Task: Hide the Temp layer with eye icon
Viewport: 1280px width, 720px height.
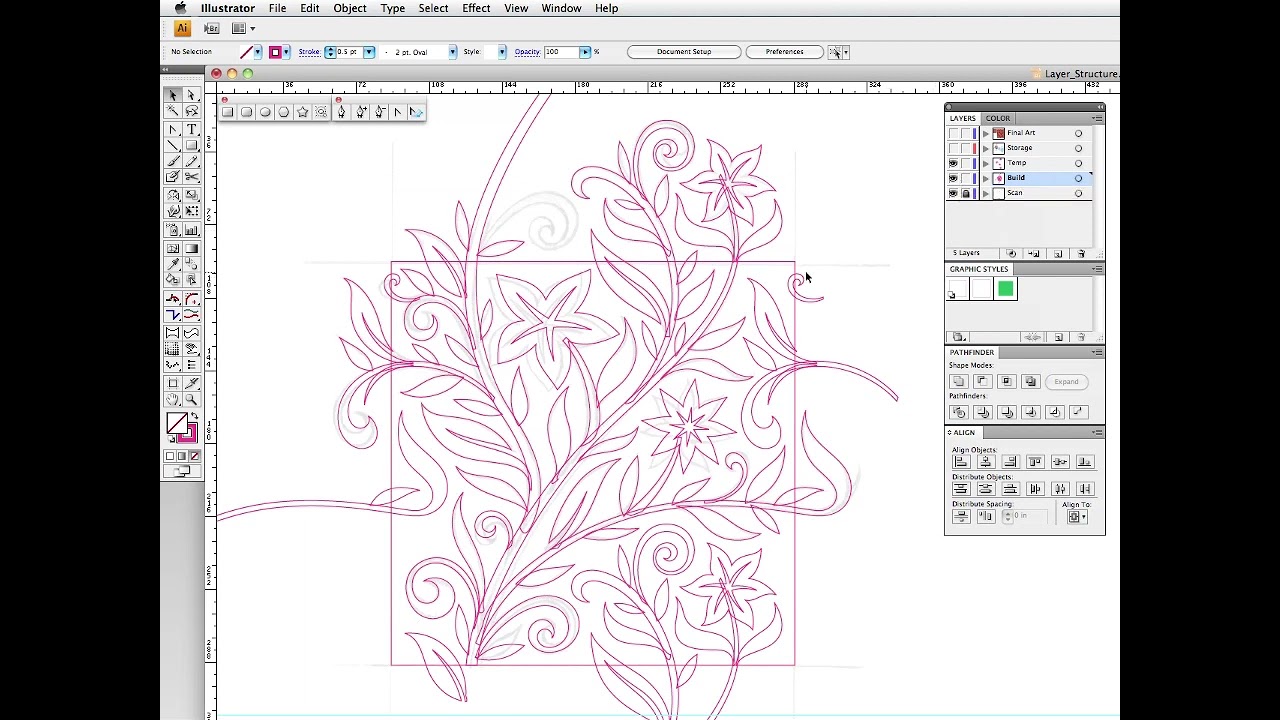Action: [x=953, y=163]
